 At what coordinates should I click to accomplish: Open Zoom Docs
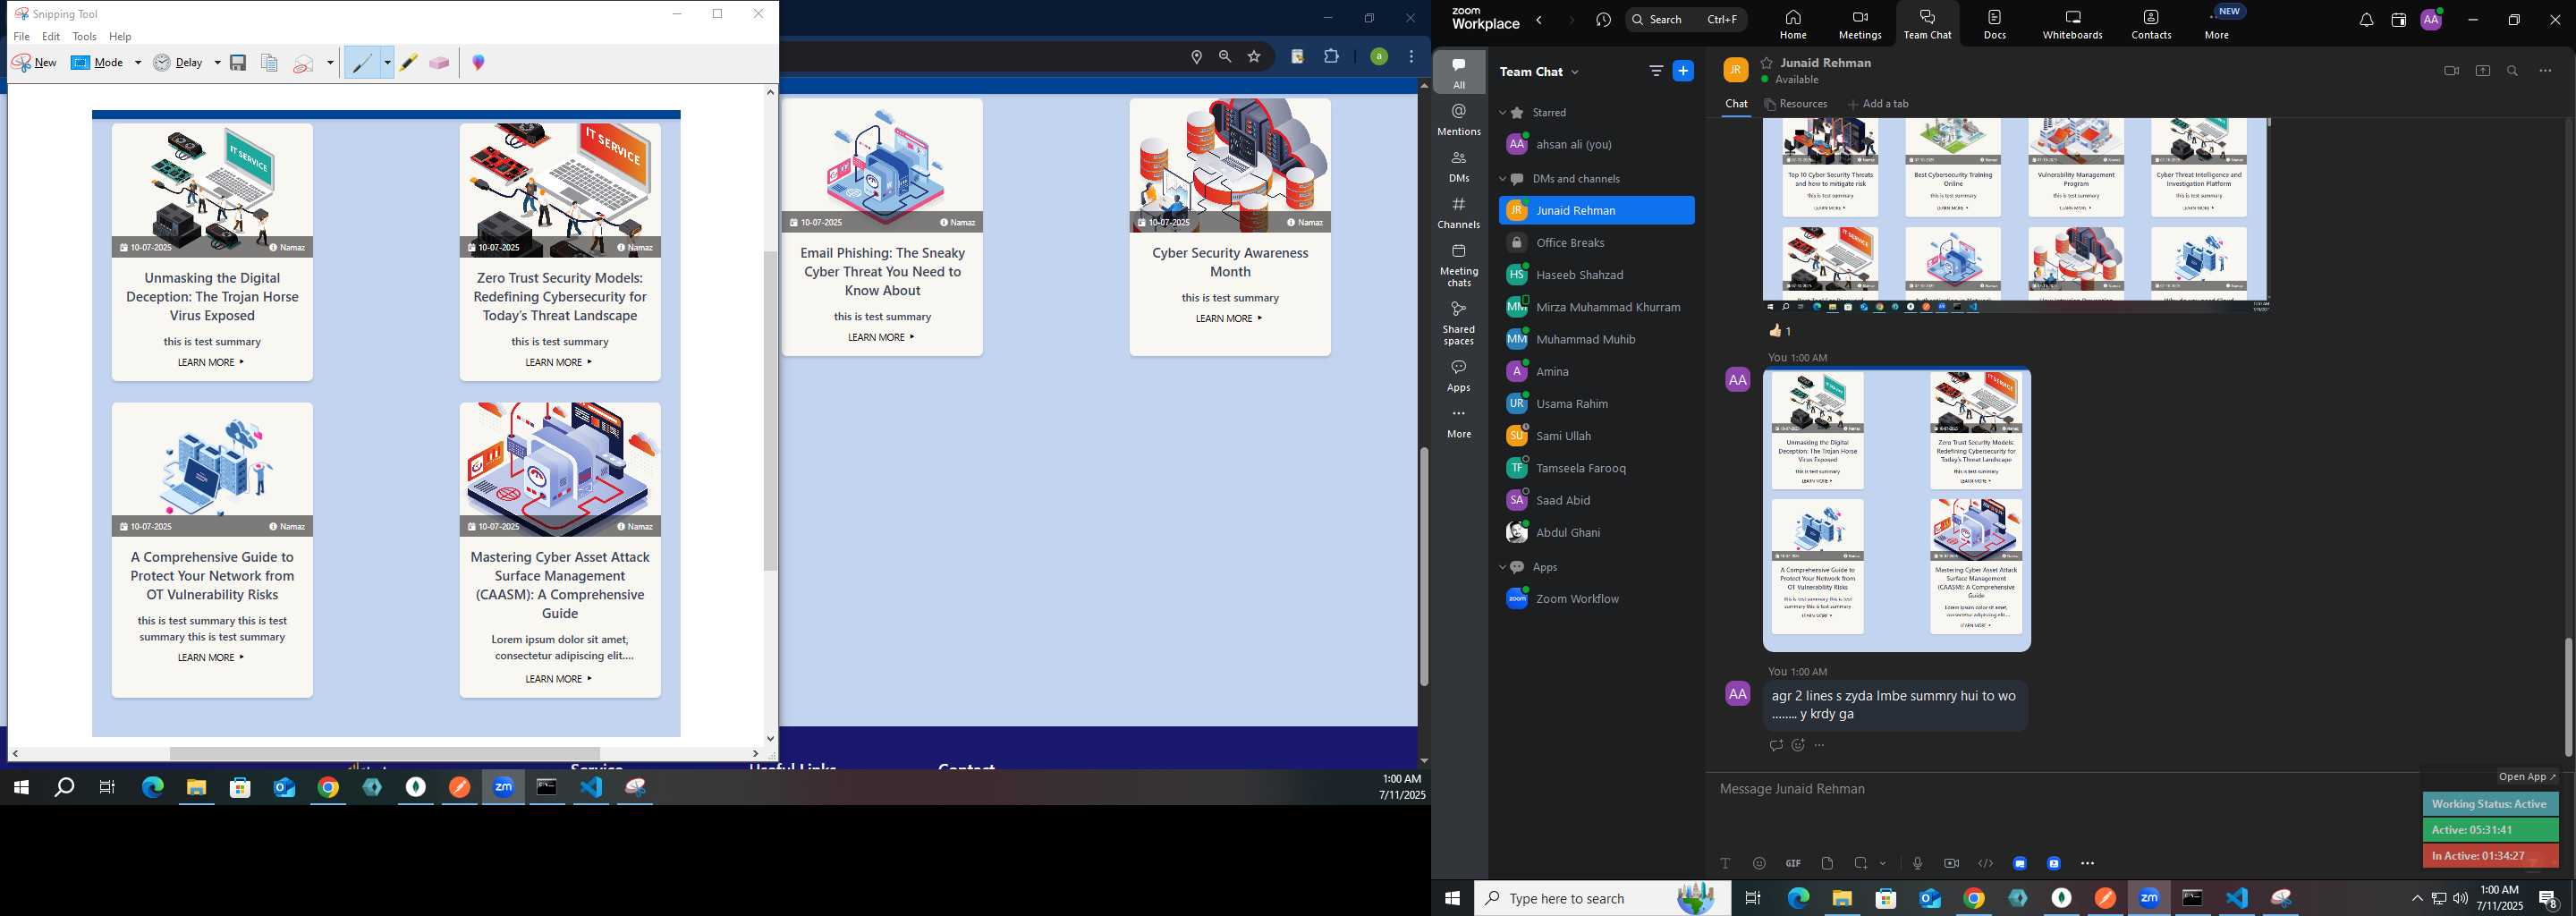coord(1995,24)
